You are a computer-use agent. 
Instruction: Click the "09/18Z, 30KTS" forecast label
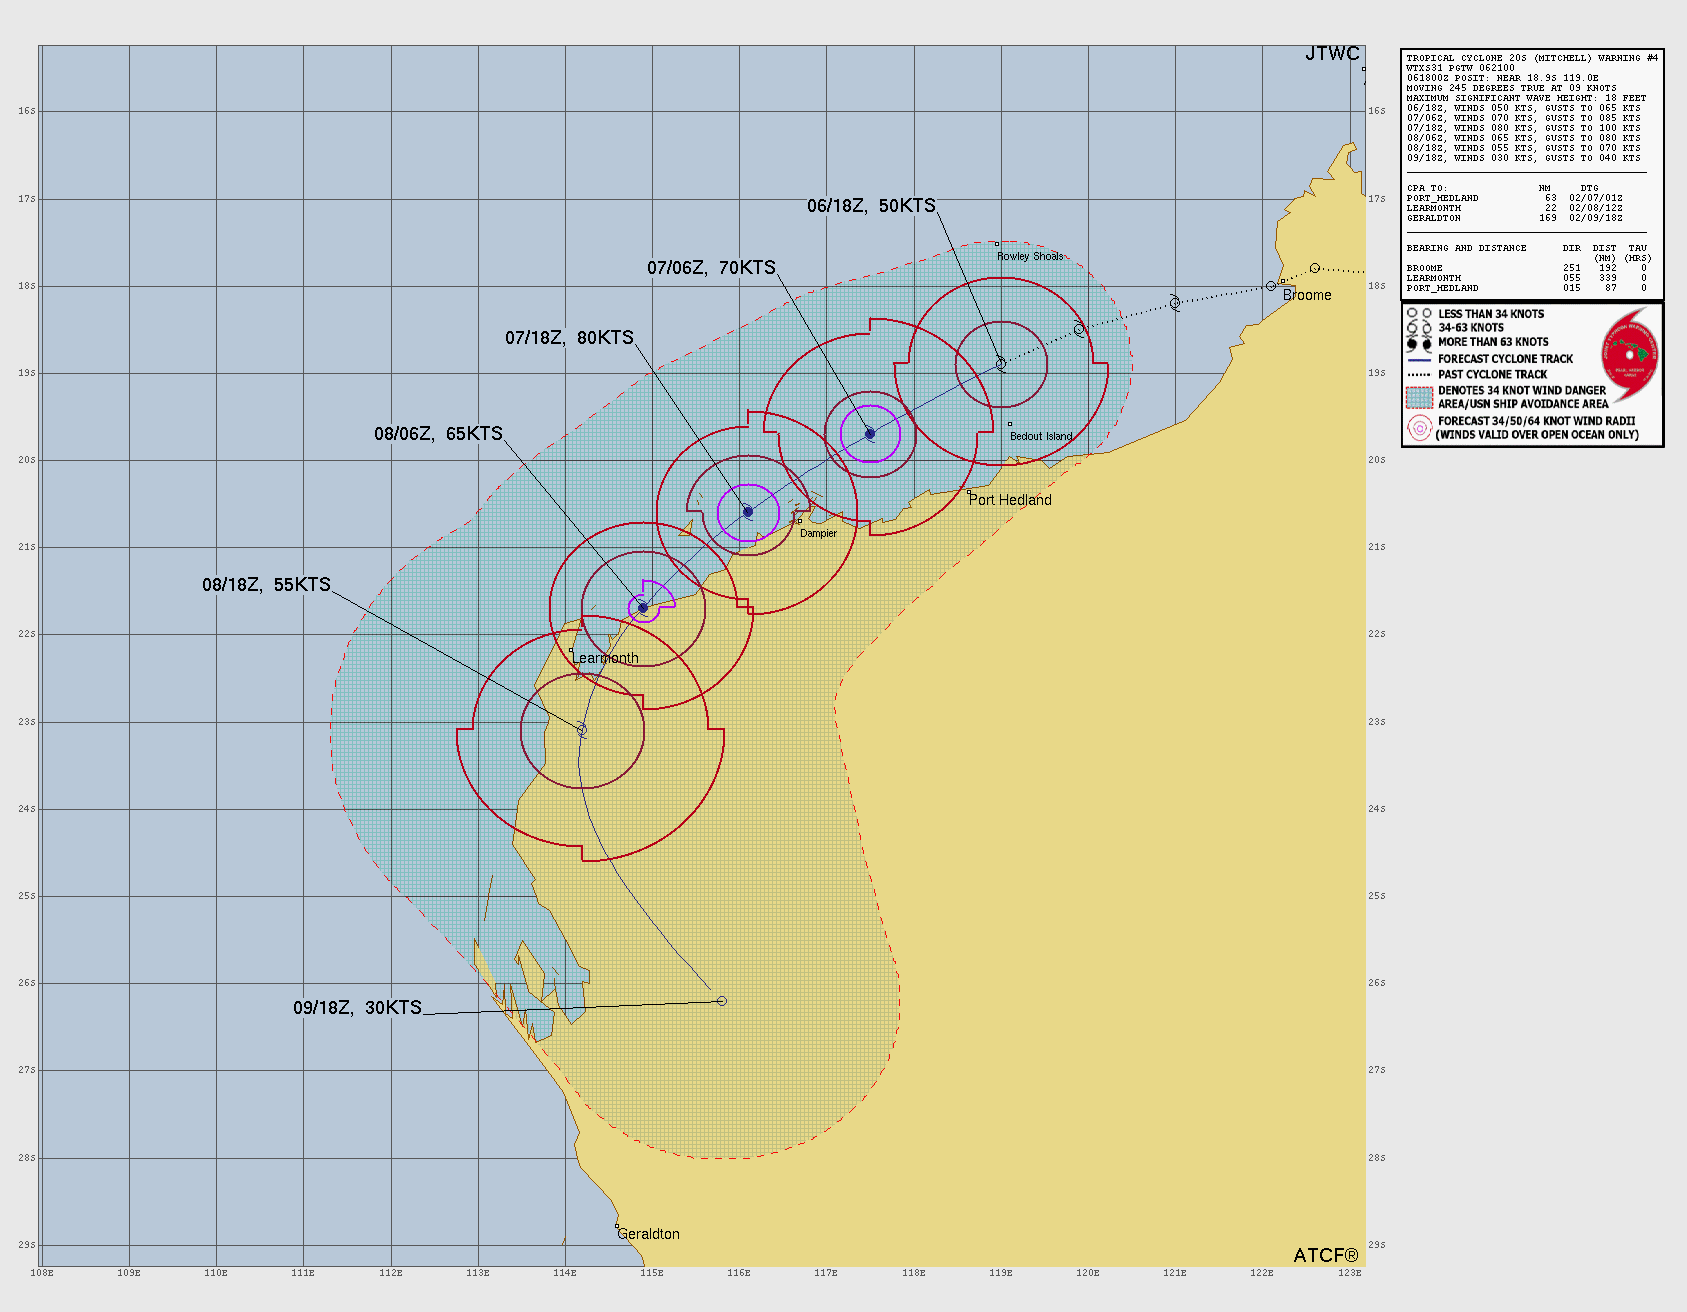pyautogui.click(x=357, y=1008)
